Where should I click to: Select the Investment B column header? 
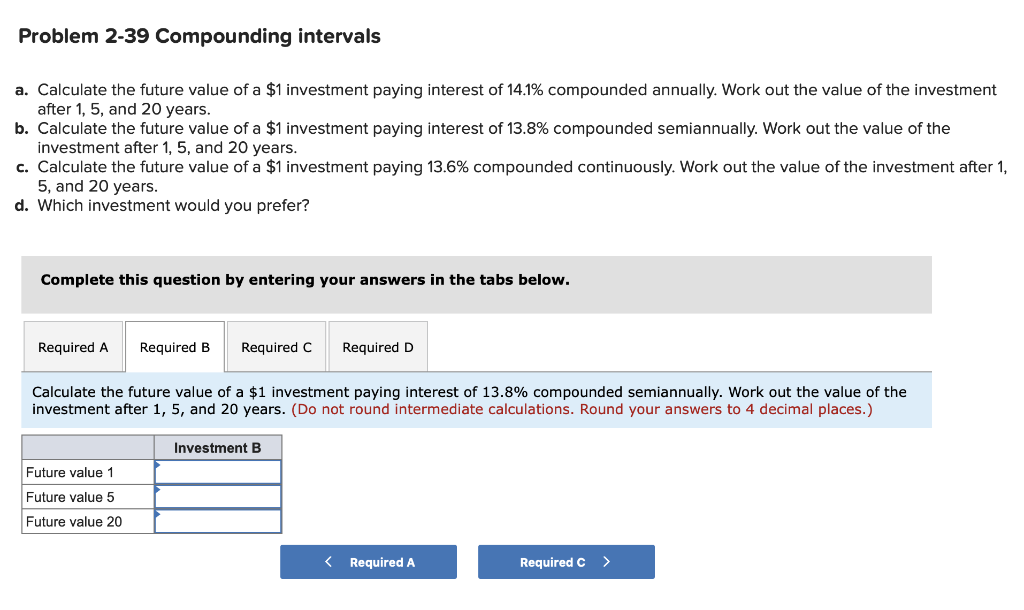tap(218, 447)
